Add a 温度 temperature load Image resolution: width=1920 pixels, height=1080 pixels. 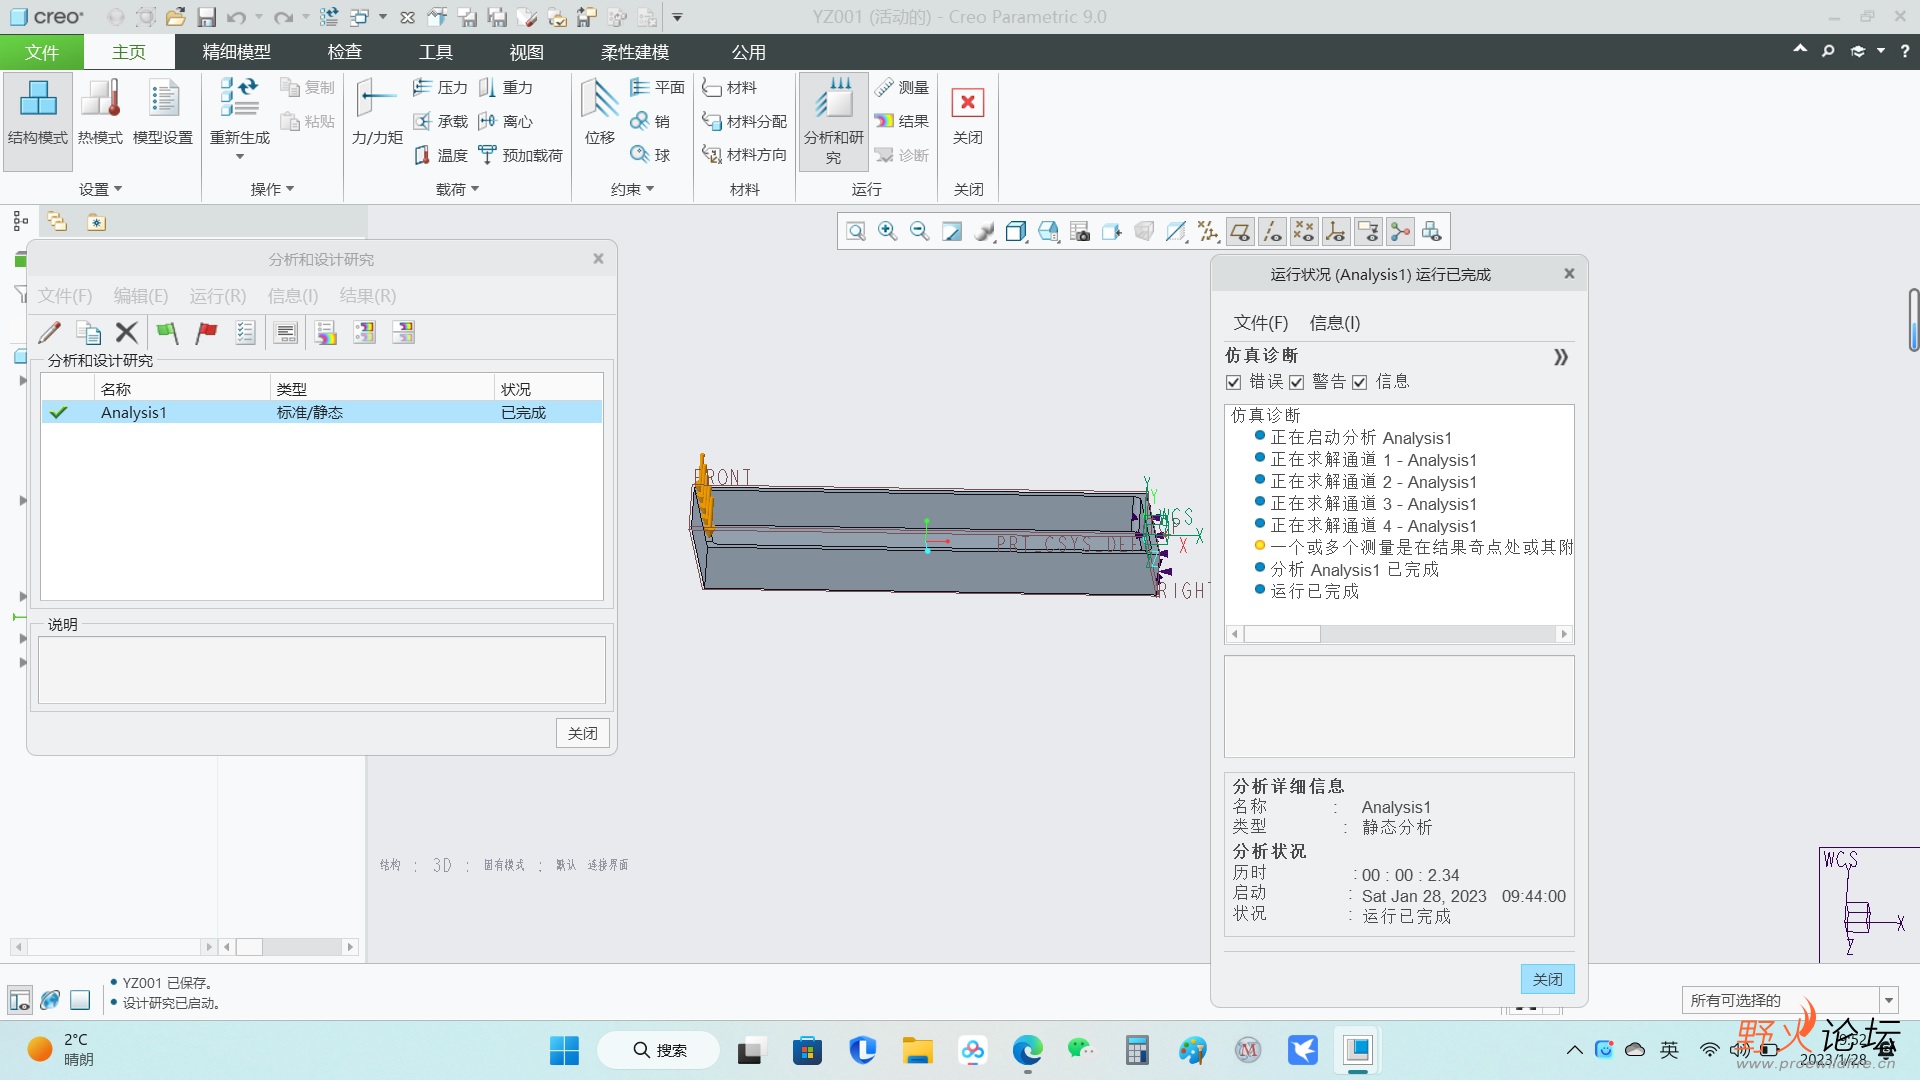440,155
